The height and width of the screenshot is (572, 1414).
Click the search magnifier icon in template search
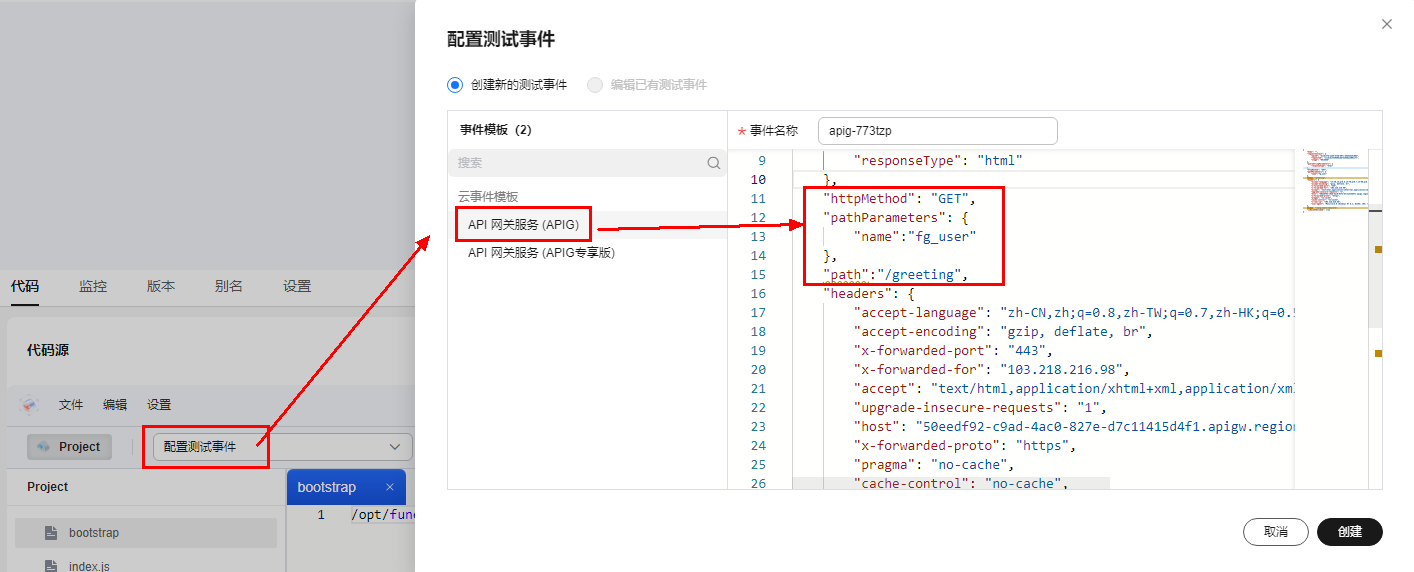(714, 163)
